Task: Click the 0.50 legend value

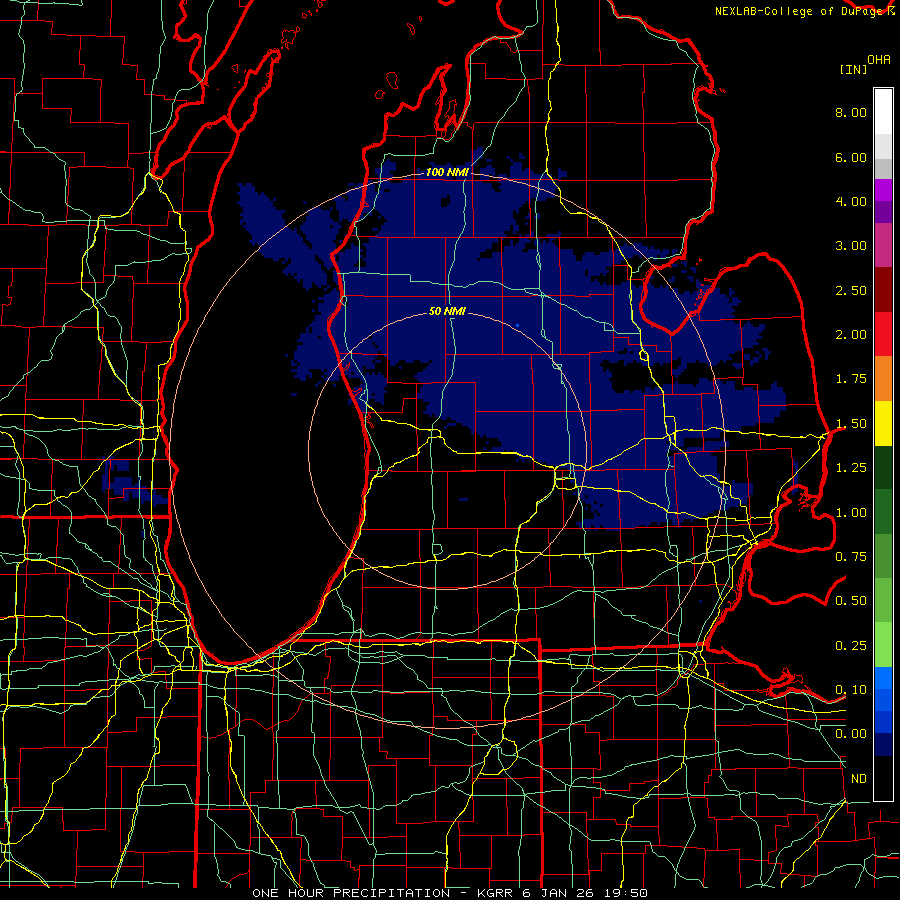Action: click(851, 601)
